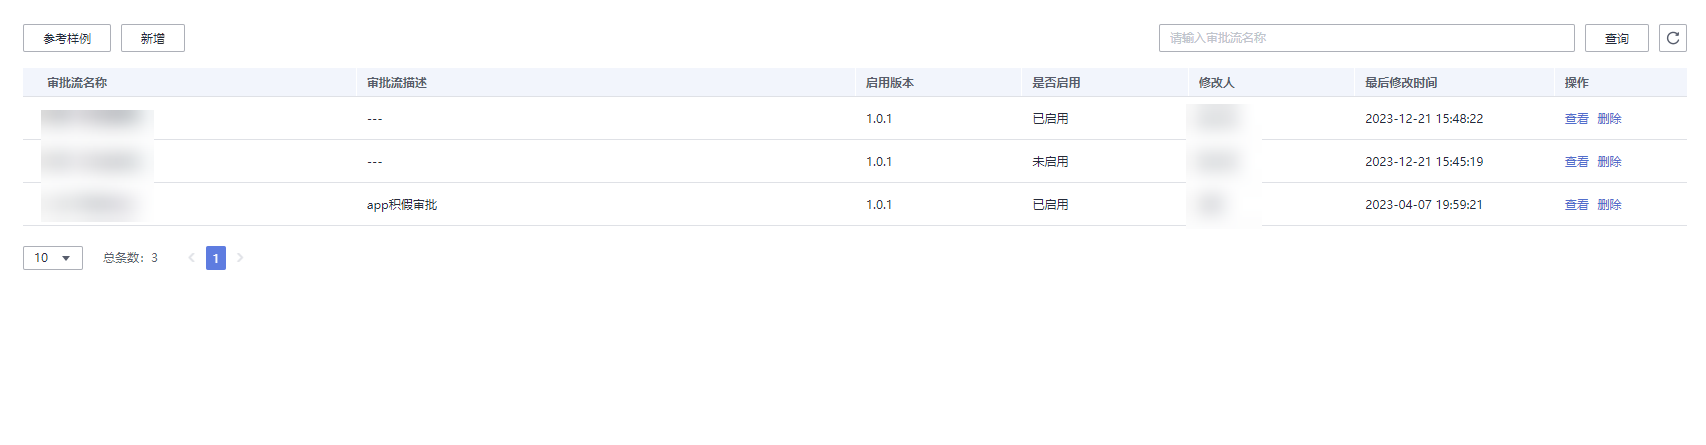
Task: Click the 参考样例 button
Action: tap(67, 38)
